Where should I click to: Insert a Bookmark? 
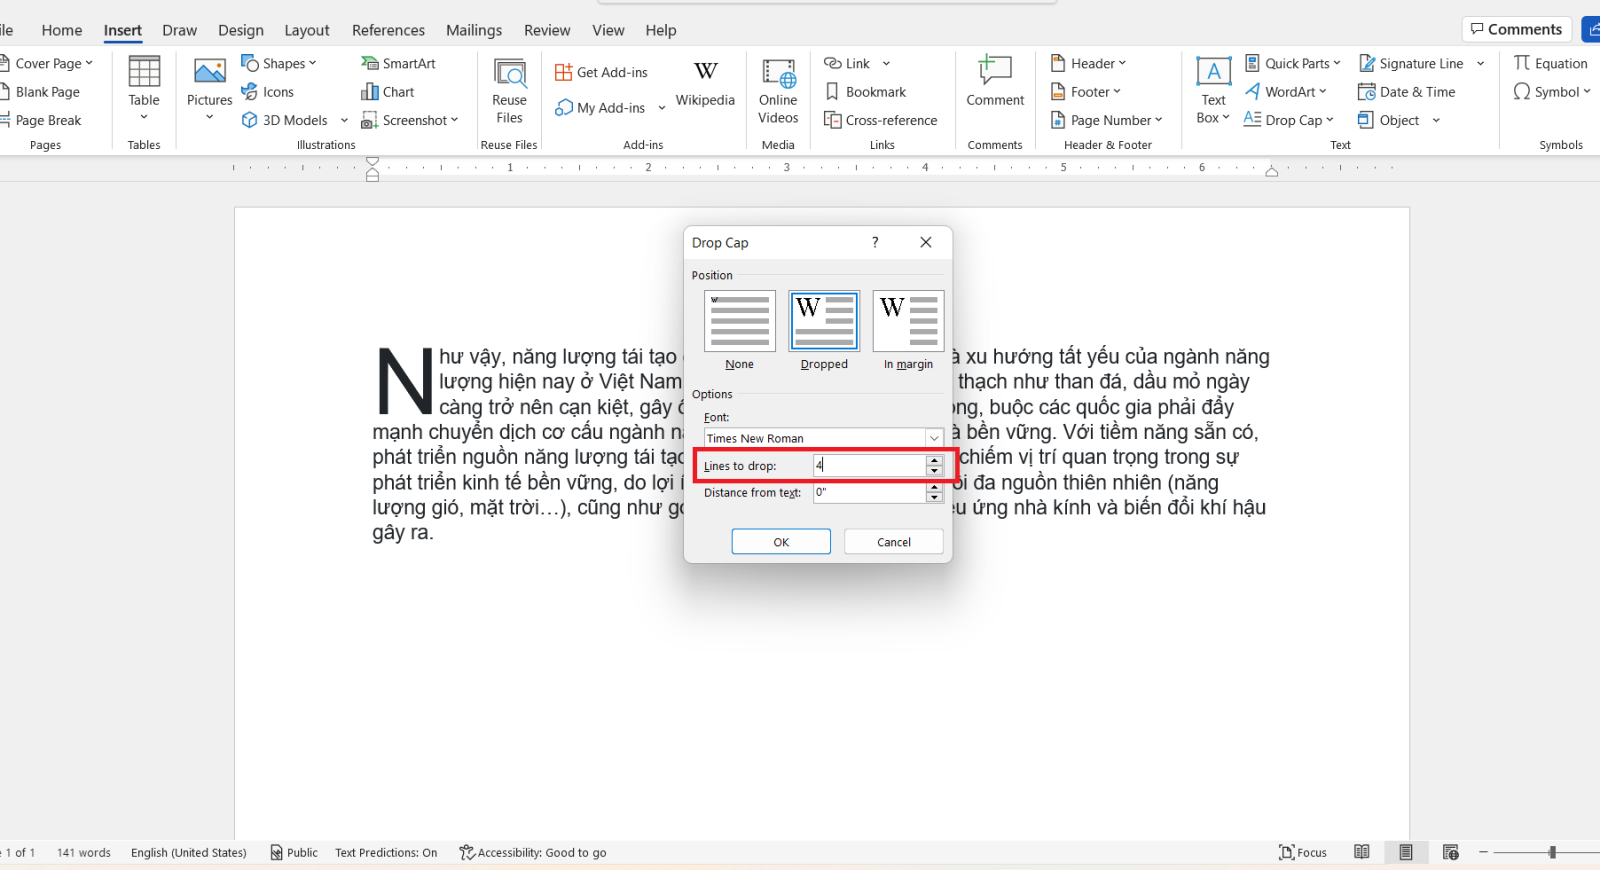(866, 92)
